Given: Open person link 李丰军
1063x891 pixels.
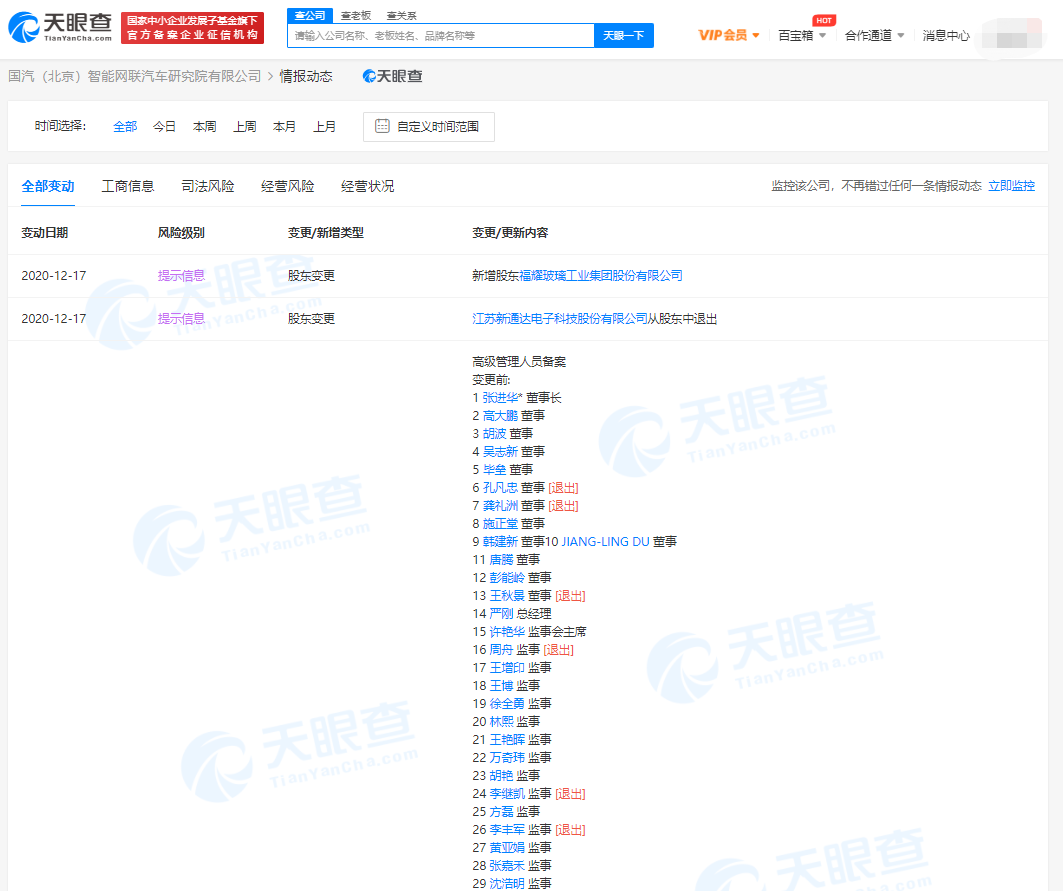Looking at the screenshot, I should click(x=507, y=829).
